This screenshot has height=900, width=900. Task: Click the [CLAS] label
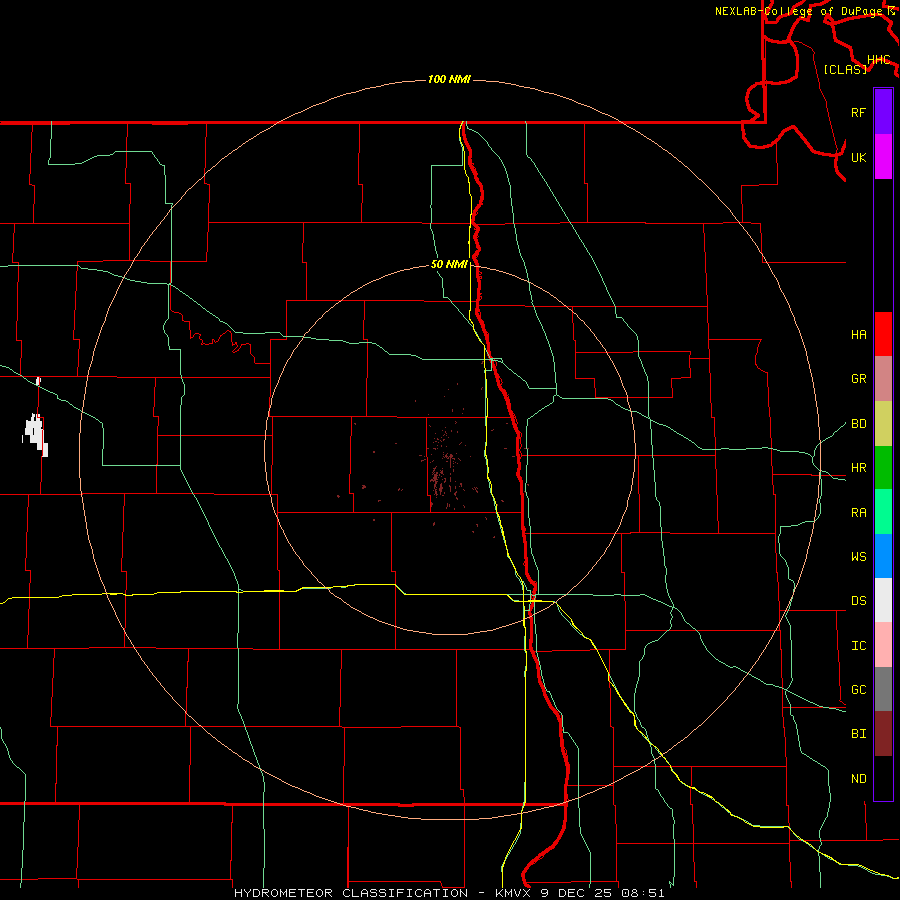[x=845, y=69]
